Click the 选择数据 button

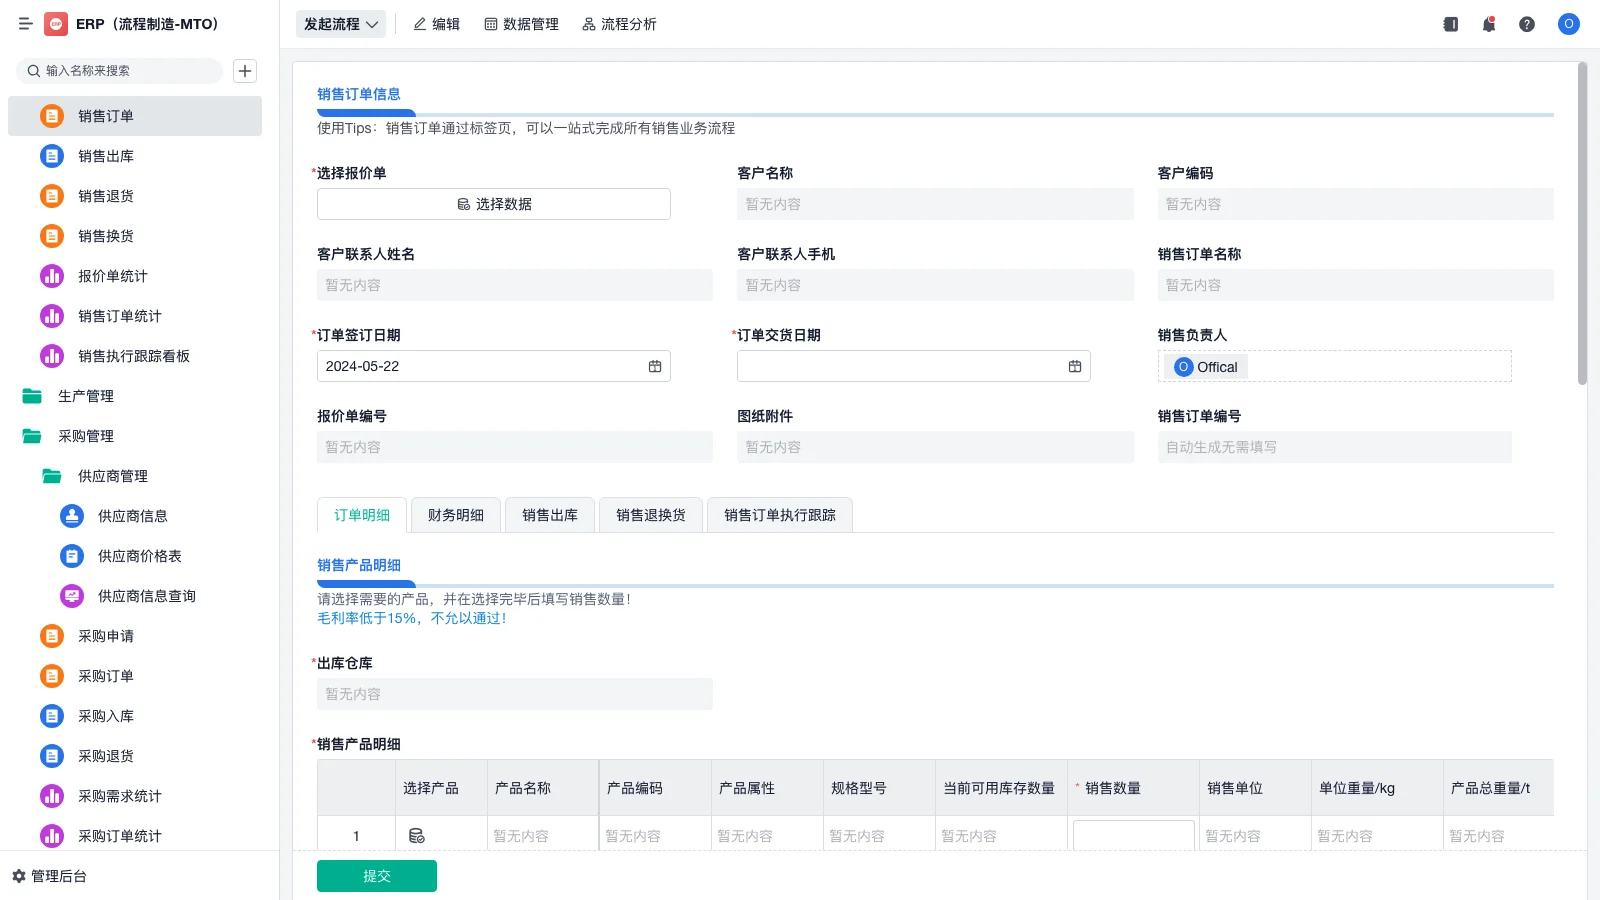[x=494, y=204]
